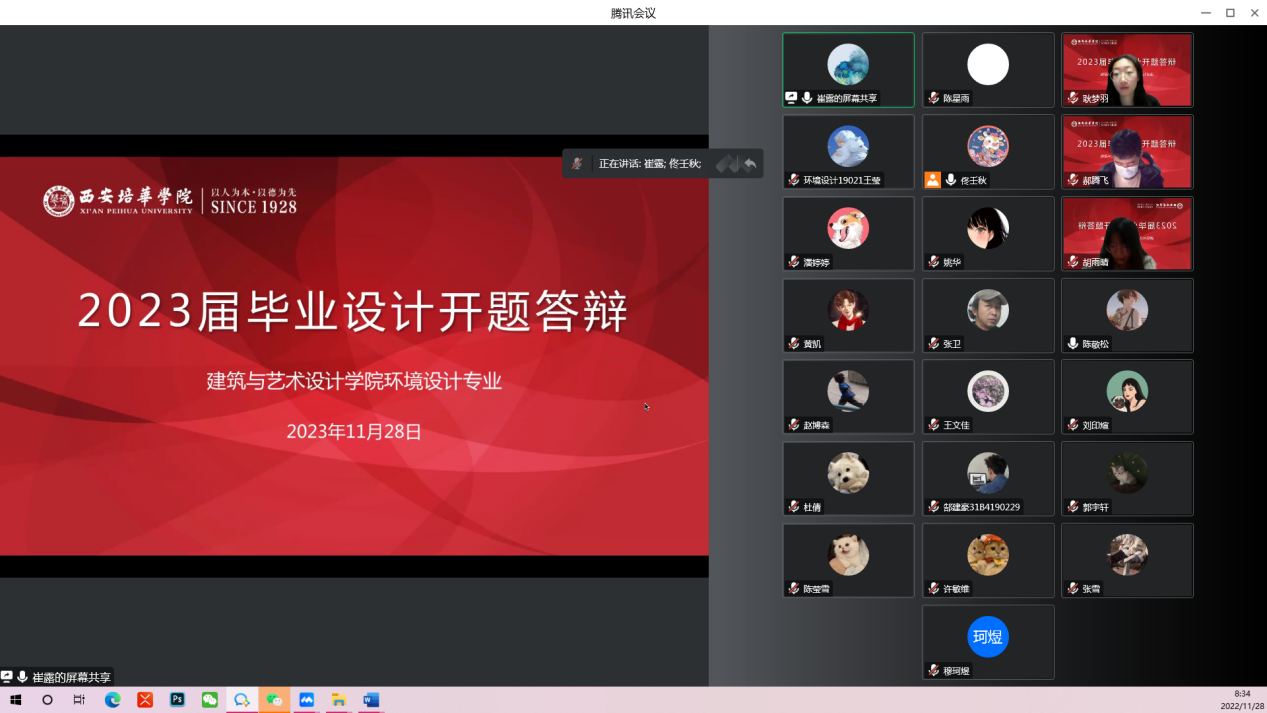Open the Word document from the taskbar
This screenshot has height=713, width=1267.
click(x=371, y=700)
